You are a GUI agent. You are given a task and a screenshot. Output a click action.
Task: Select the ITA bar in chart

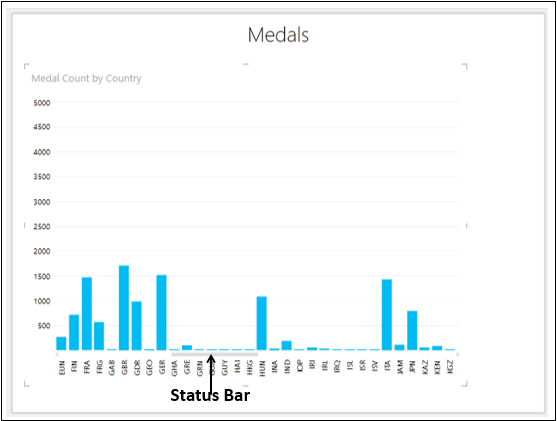(x=387, y=315)
